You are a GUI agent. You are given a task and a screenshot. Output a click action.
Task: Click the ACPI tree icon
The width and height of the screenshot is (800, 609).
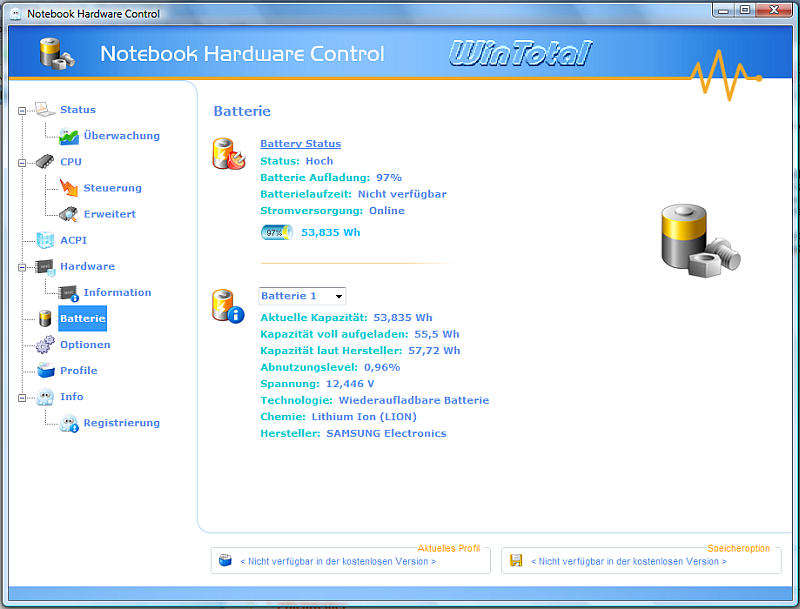tap(45, 240)
